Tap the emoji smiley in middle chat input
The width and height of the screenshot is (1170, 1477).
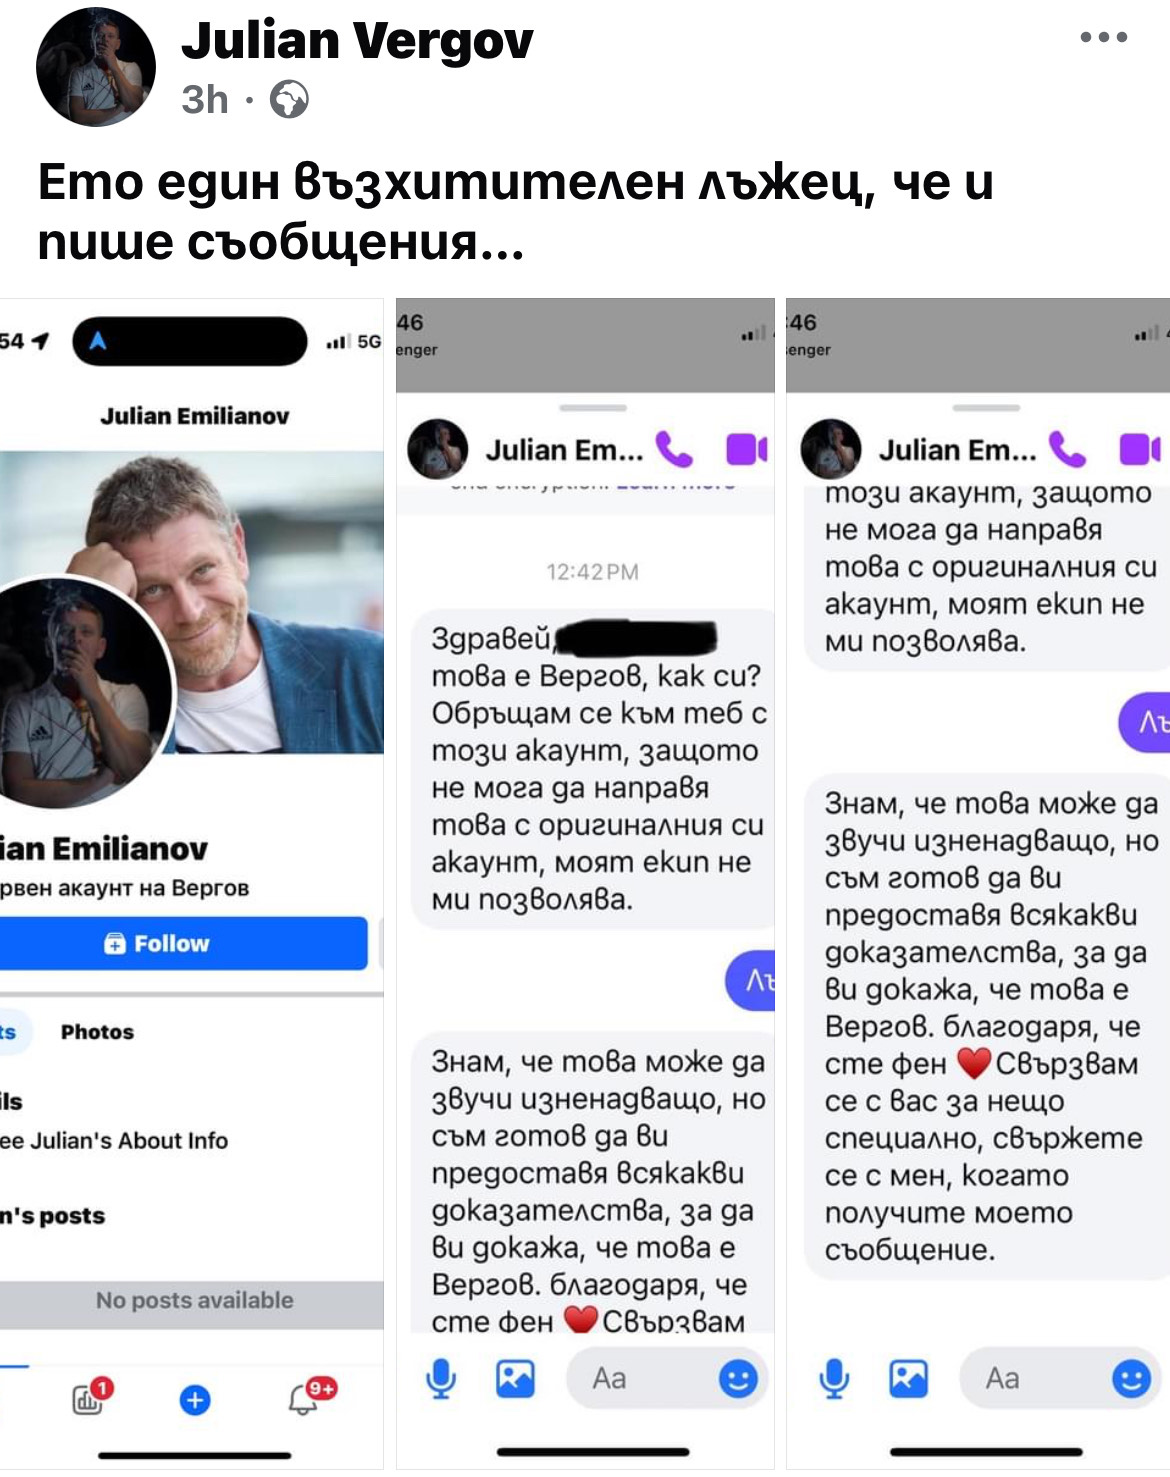click(738, 1379)
